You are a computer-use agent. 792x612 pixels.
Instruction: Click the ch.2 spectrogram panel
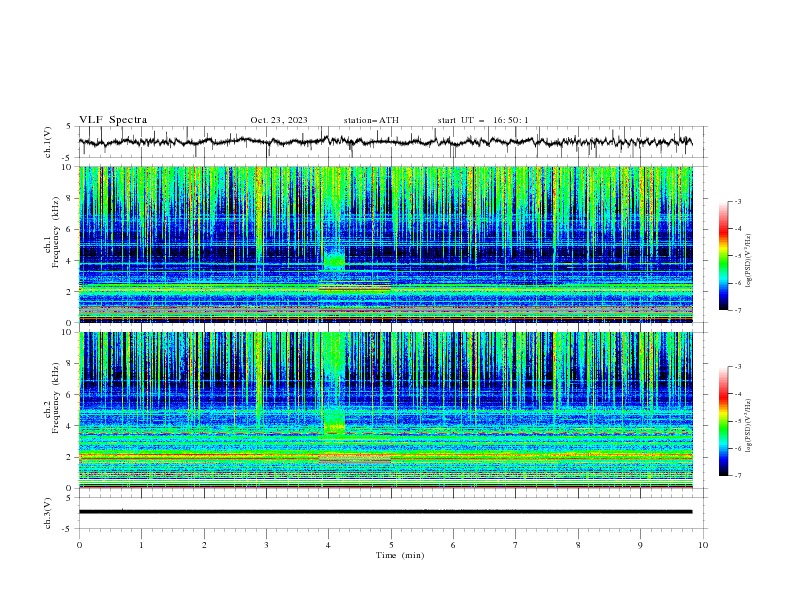coord(385,410)
